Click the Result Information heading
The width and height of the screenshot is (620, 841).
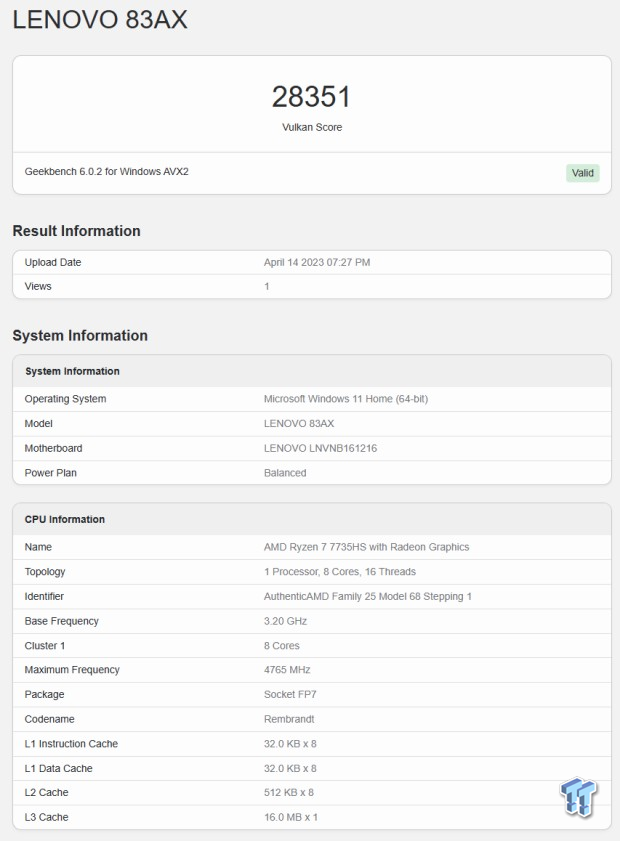(77, 231)
